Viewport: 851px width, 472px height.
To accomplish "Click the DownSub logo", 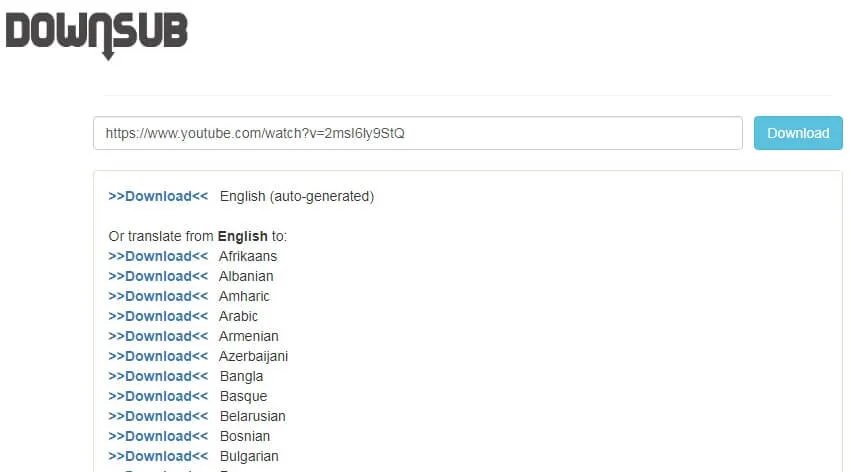I will [97, 32].
